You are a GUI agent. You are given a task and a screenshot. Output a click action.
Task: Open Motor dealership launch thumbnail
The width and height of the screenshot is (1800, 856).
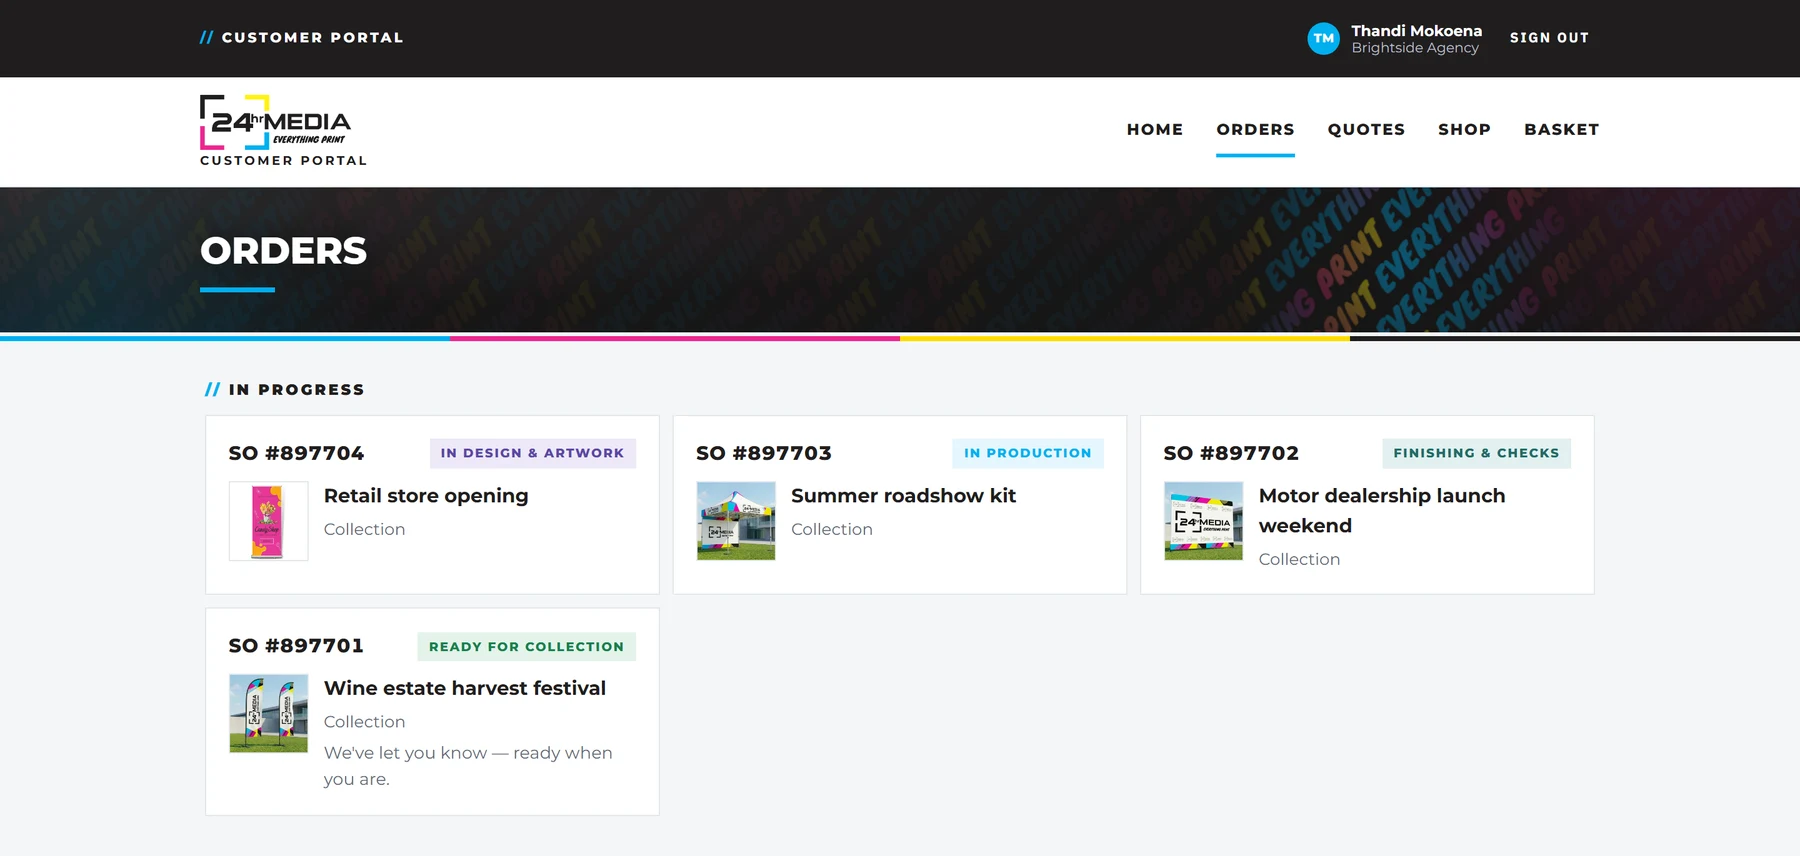pos(1203,521)
